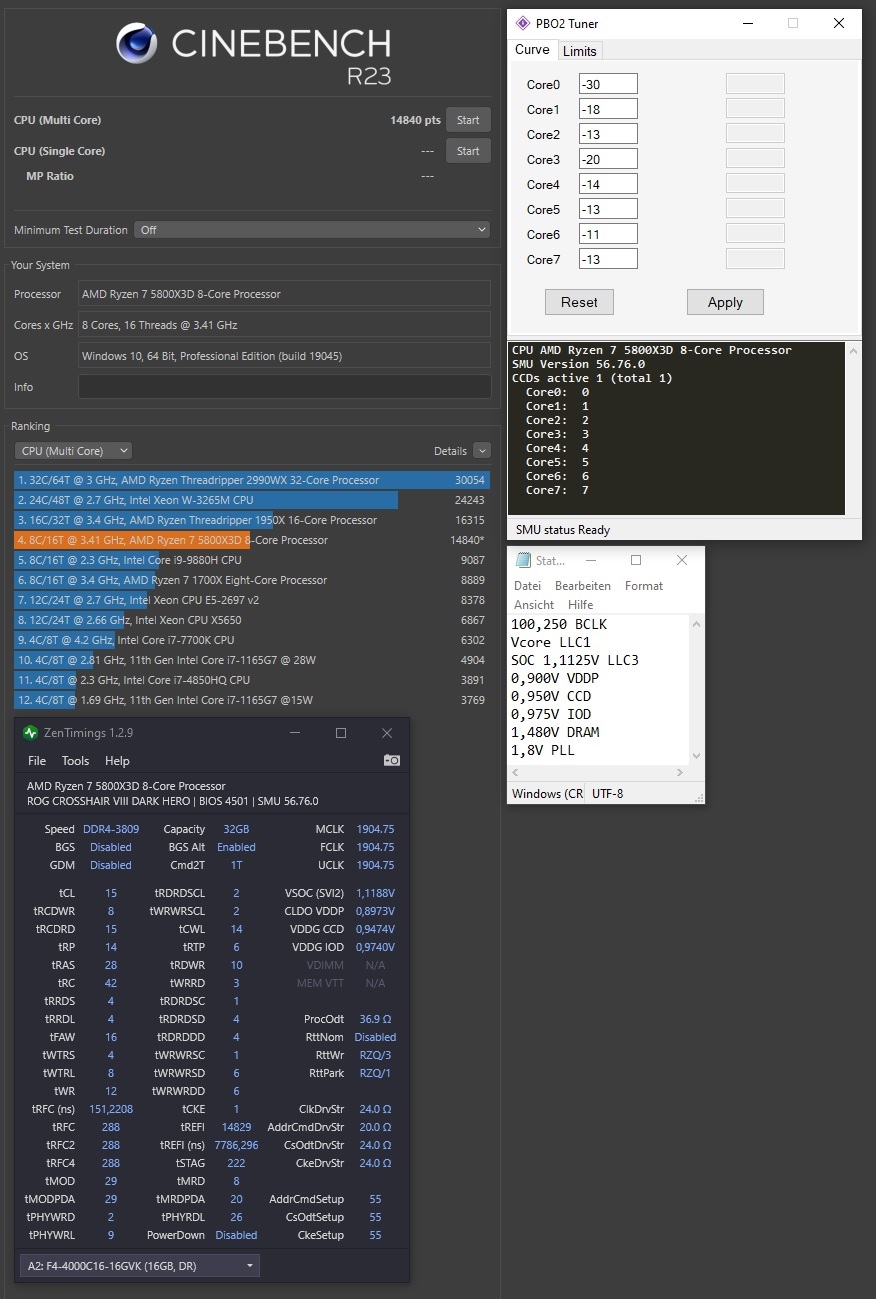Viewport: 876px width, 1299px height.
Task: Start the CPU Single Core benchmark
Action: (x=468, y=151)
